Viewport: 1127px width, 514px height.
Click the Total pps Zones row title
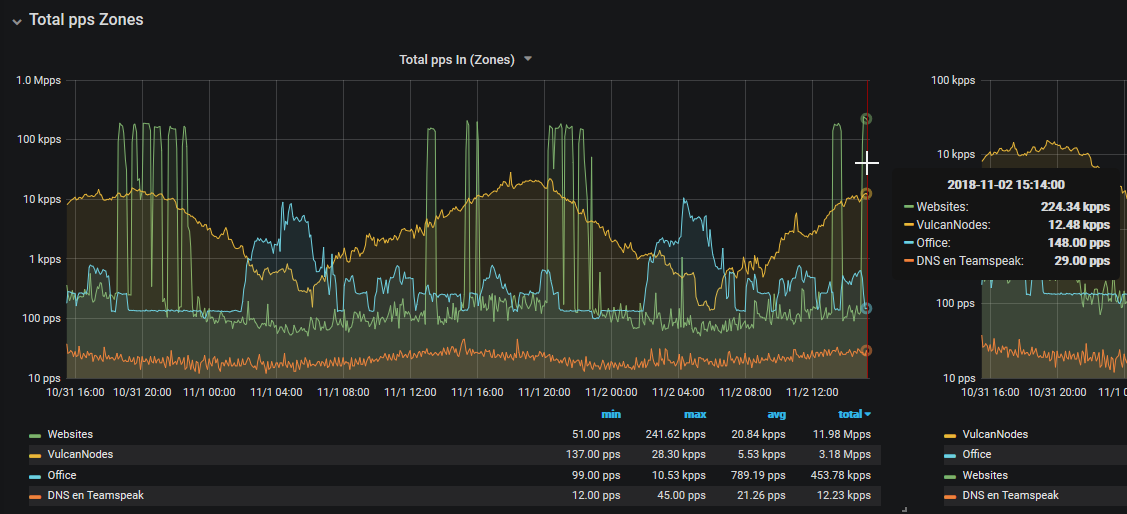tap(86, 20)
